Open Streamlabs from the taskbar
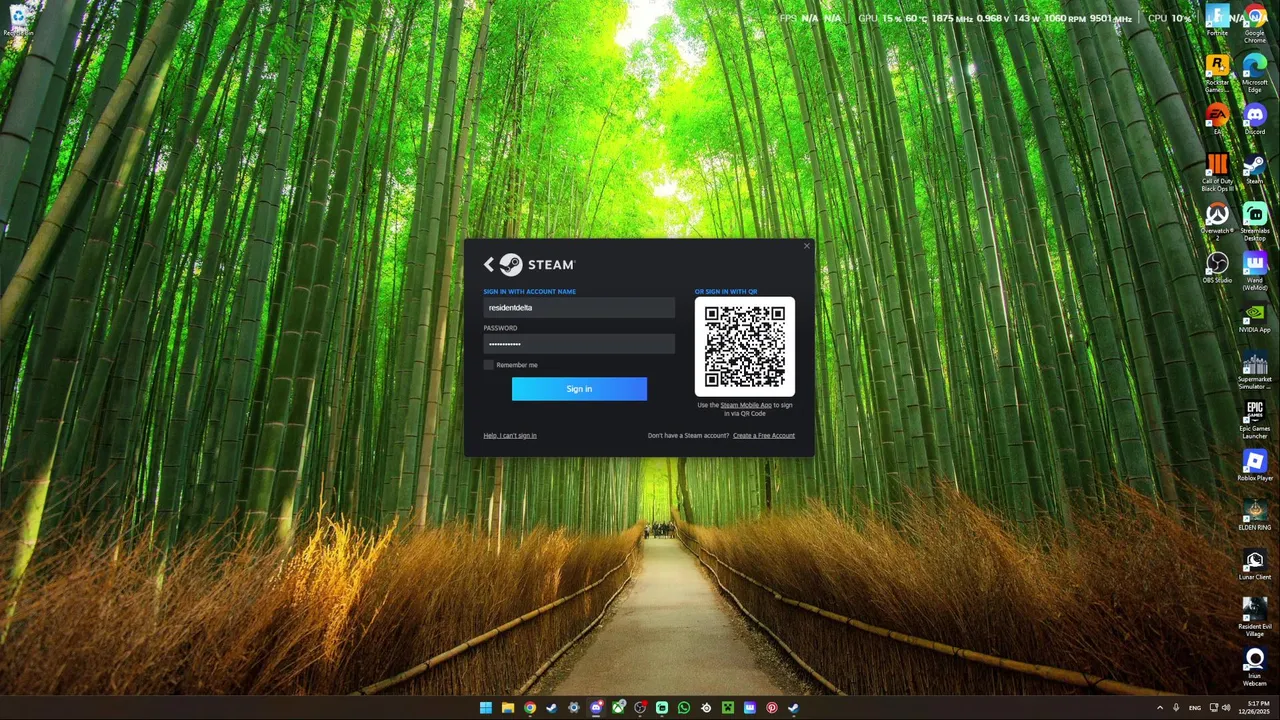1280x720 pixels. point(662,708)
